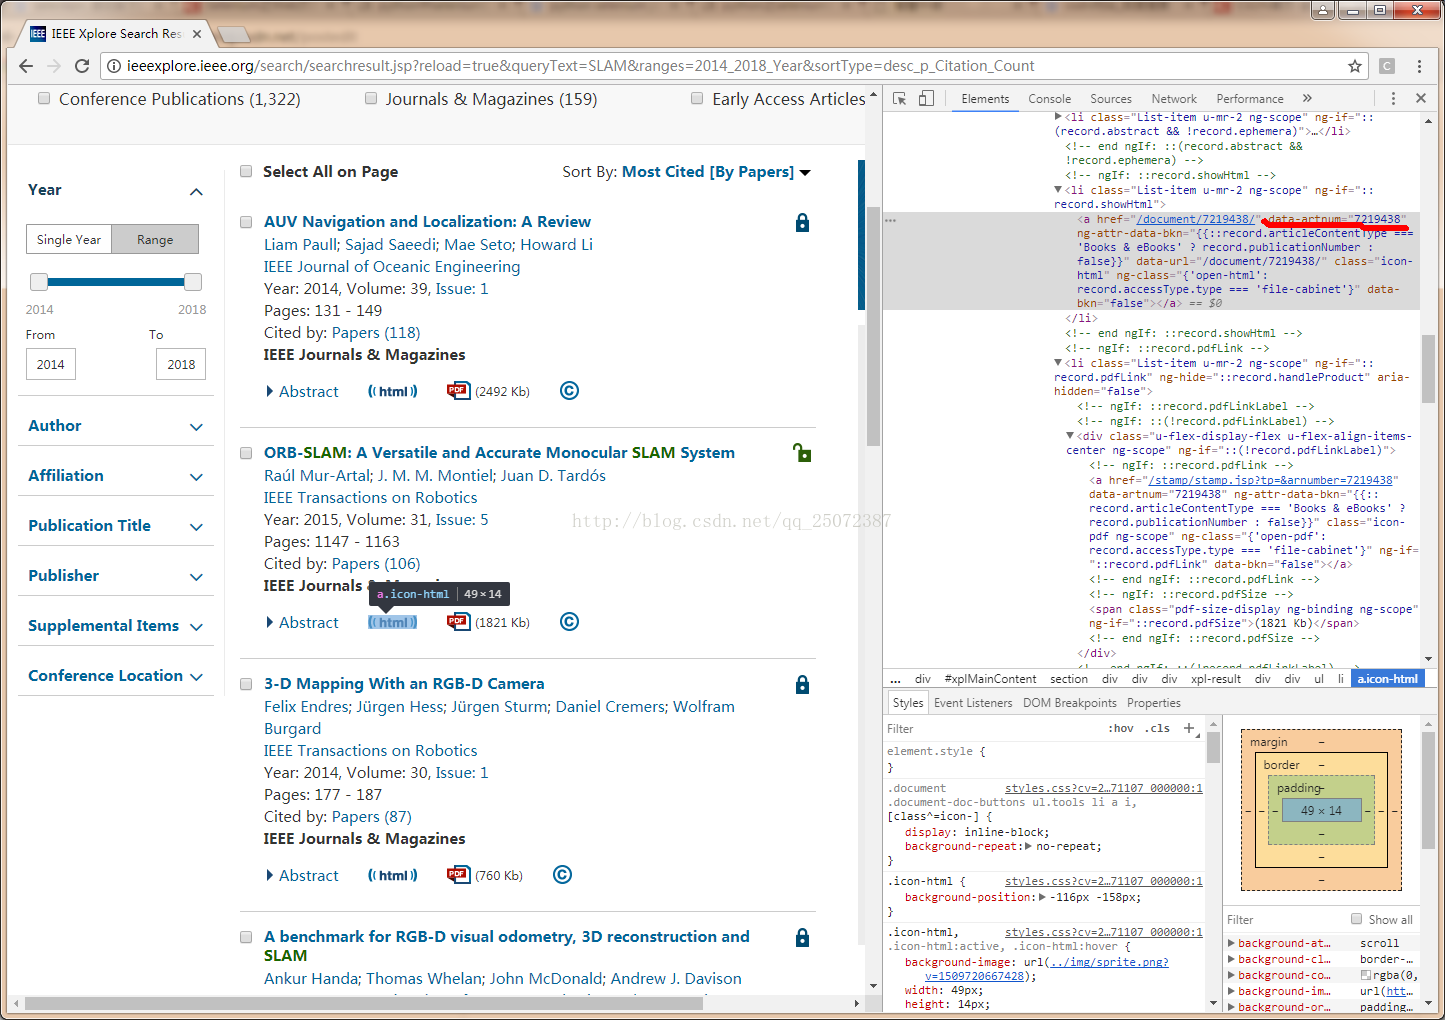The height and width of the screenshot is (1020, 1445).
Task: Open DOM Breakpoints pane tab
Action: click(x=1070, y=703)
